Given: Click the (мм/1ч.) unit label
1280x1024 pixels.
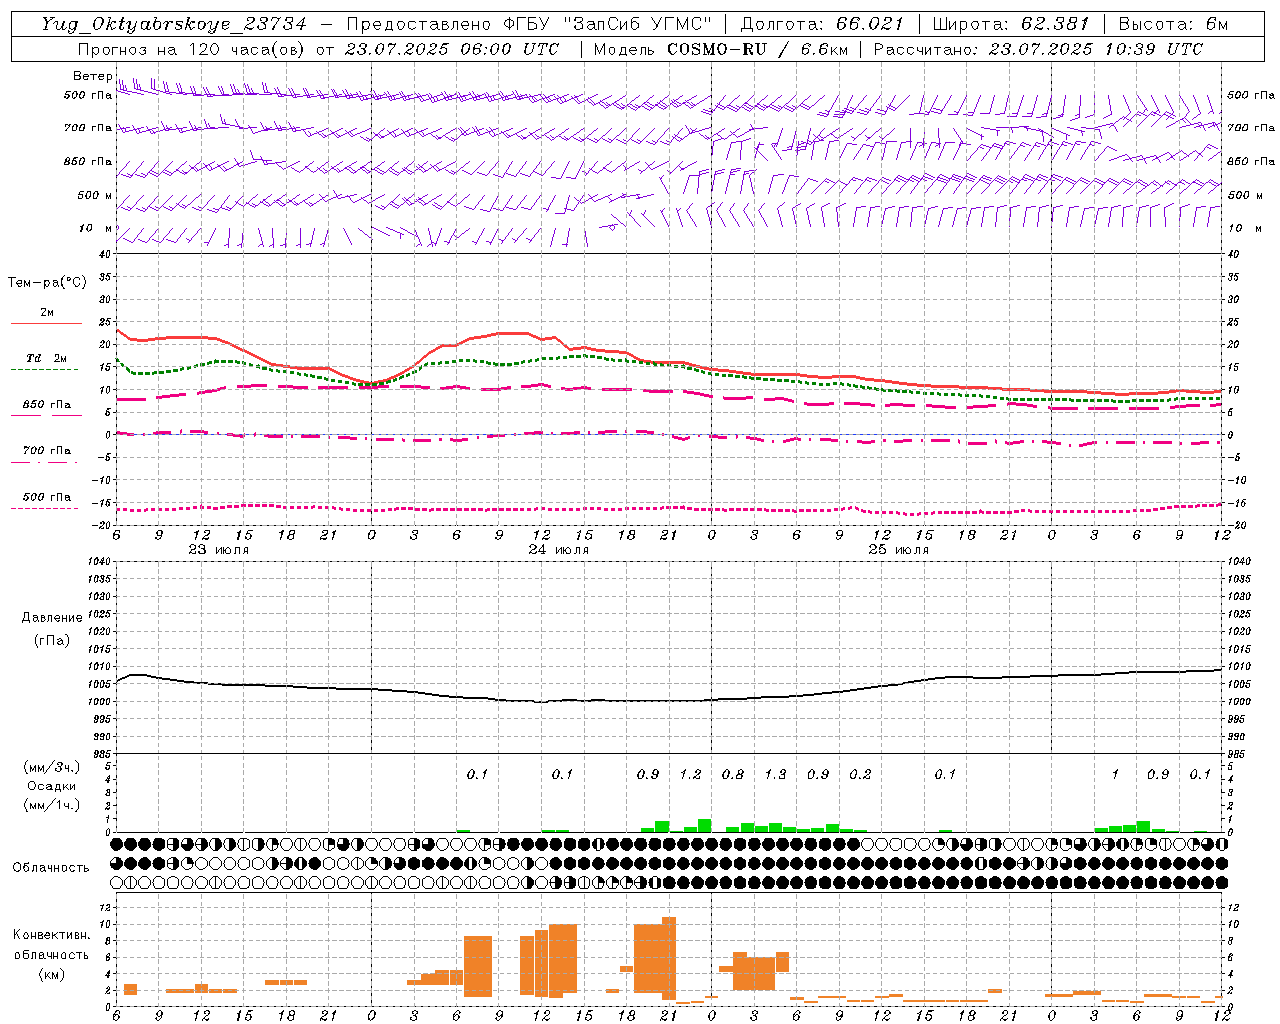Looking at the screenshot, I should point(51,805).
